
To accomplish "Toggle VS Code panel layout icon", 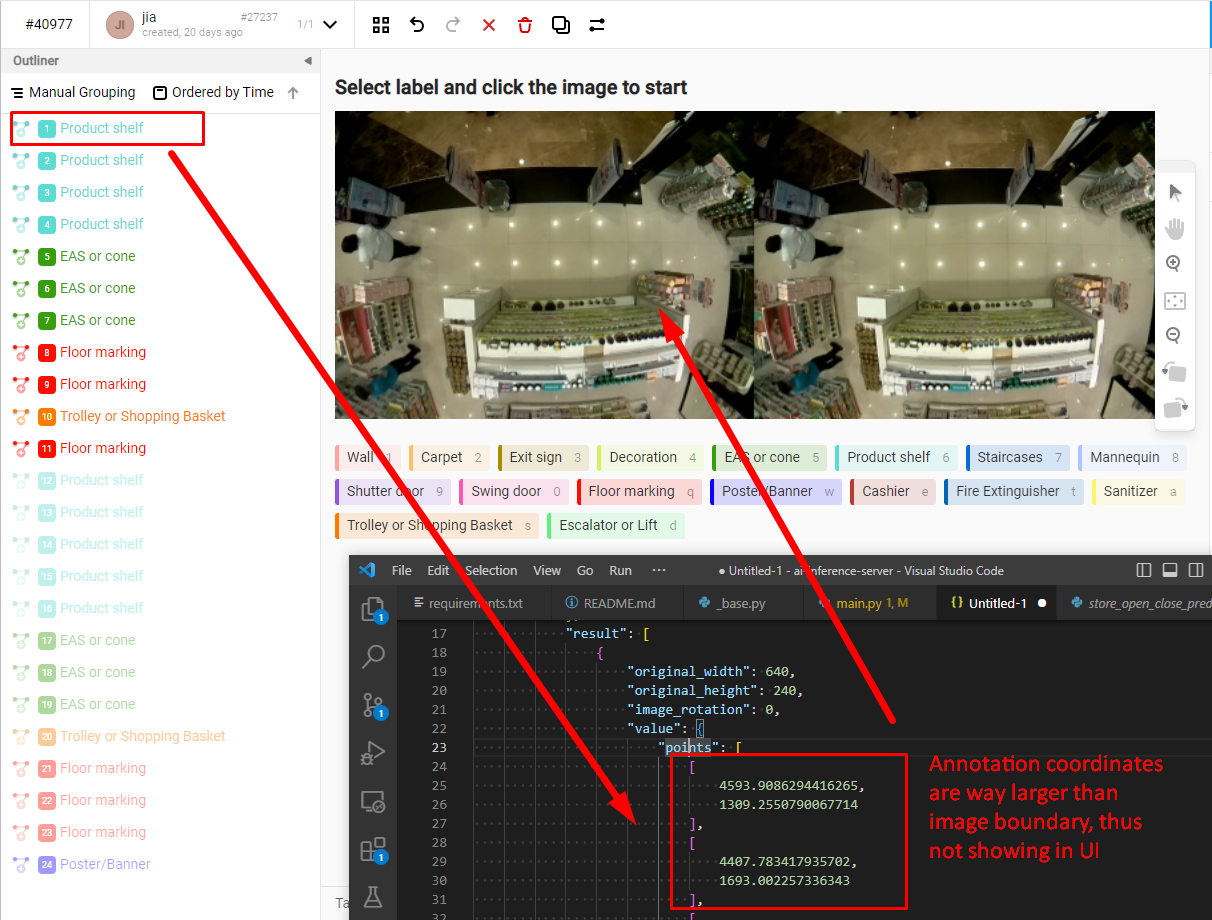I will [1170, 571].
